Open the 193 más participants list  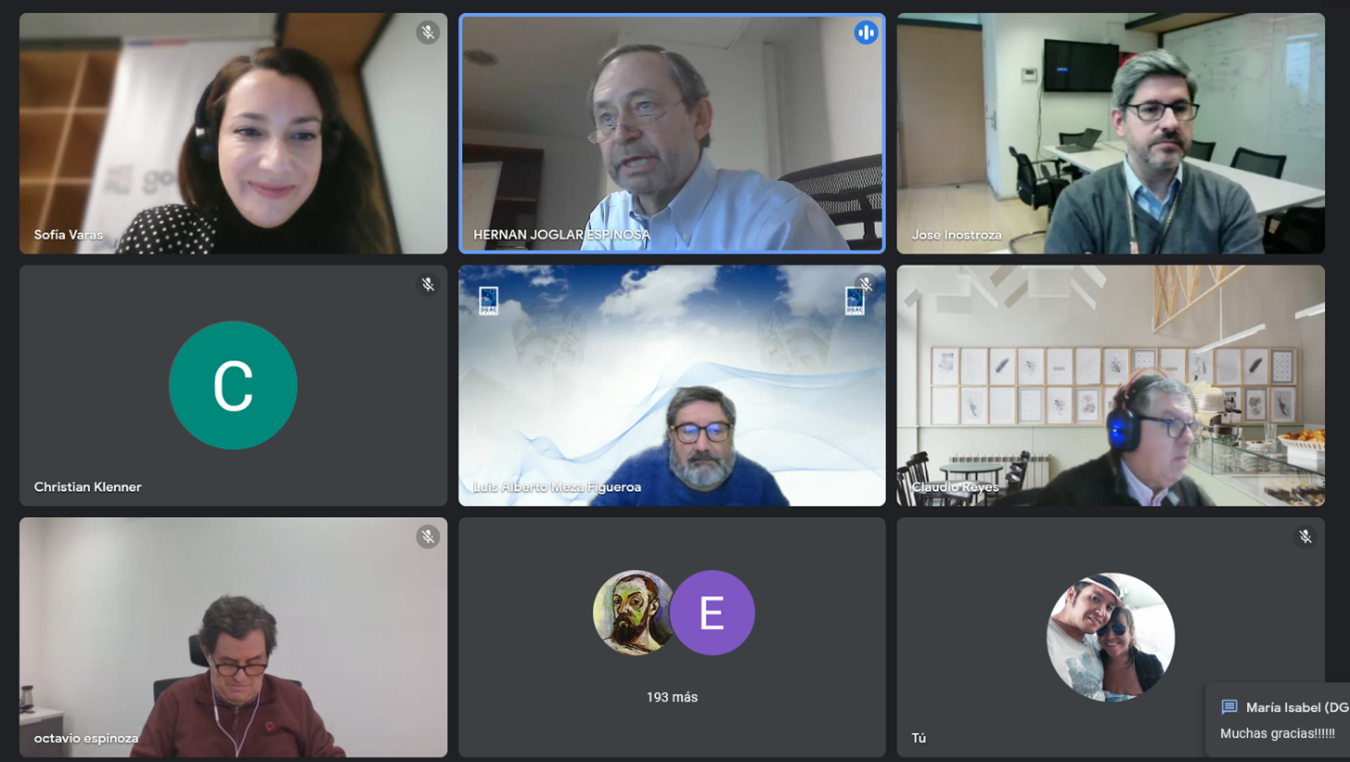(x=672, y=697)
